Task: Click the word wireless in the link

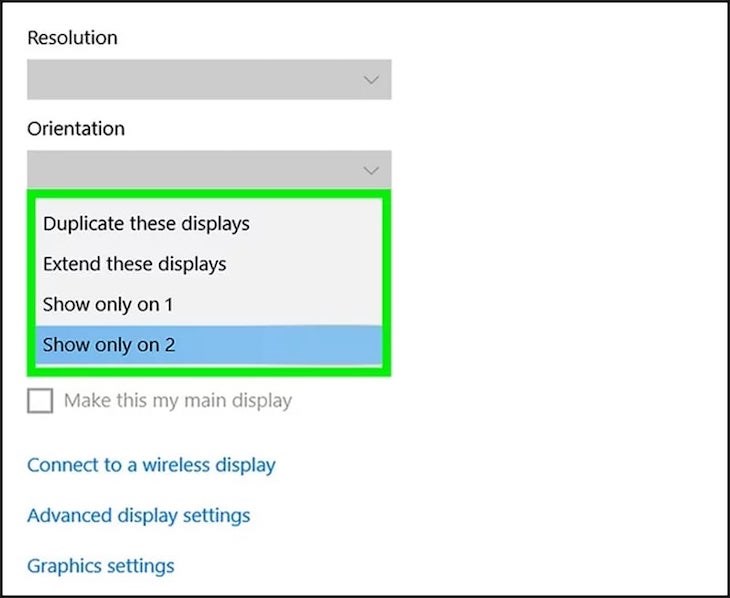Action: click(176, 465)
